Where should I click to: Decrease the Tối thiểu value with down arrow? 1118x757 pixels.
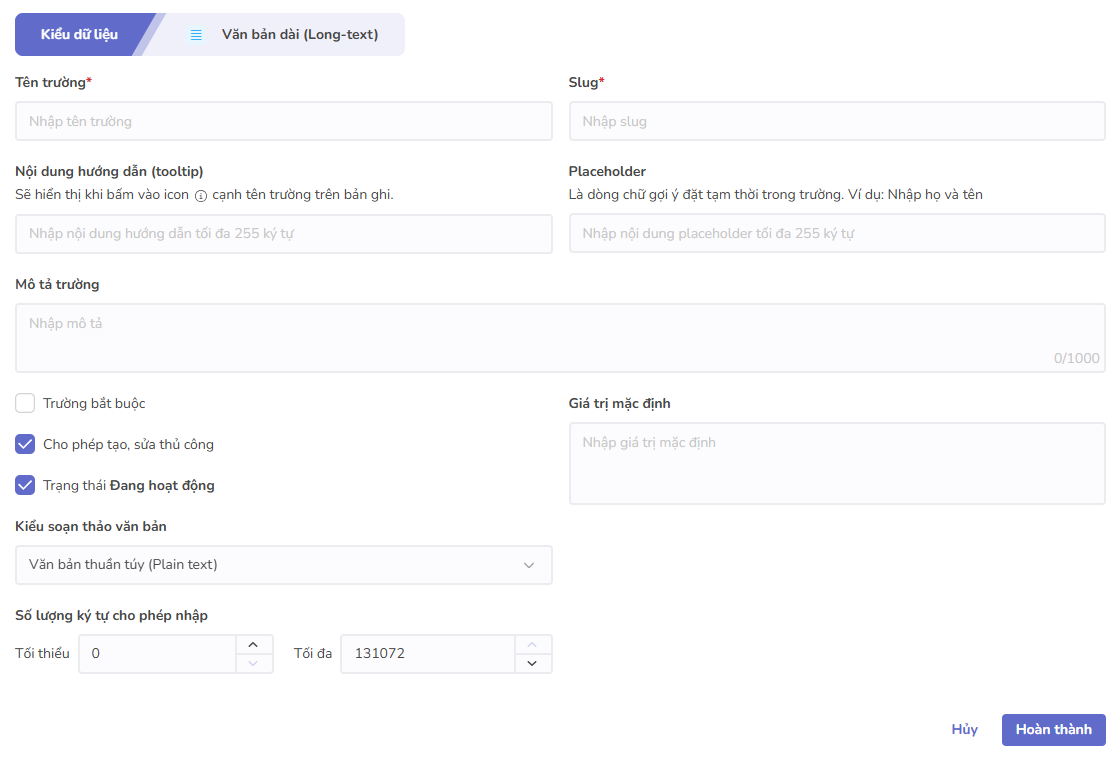pyautogui.click(x=253, y=663)
